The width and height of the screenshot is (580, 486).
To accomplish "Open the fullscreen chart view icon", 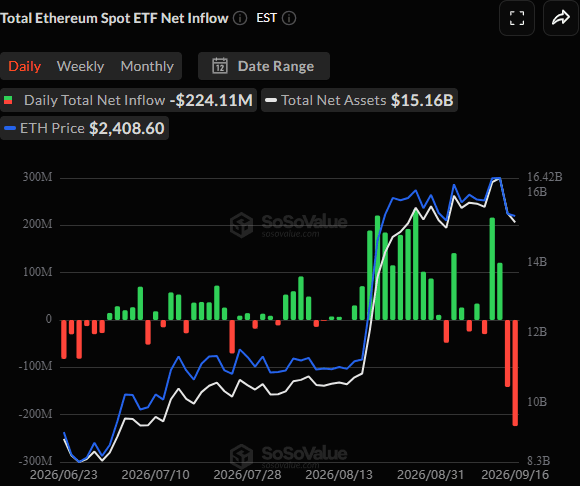I will point(517,18).
